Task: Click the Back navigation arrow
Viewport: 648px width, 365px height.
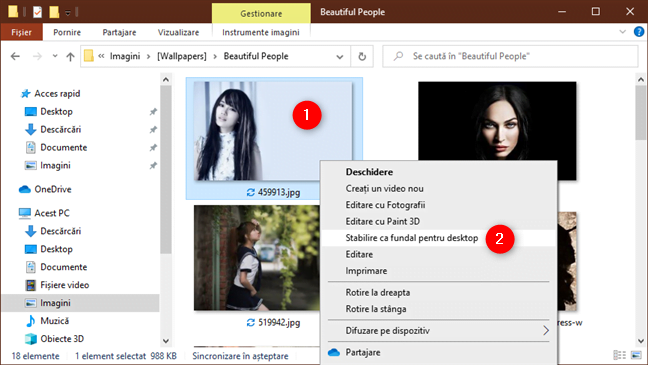Action: pyautogui.click(x=15, y=56)
